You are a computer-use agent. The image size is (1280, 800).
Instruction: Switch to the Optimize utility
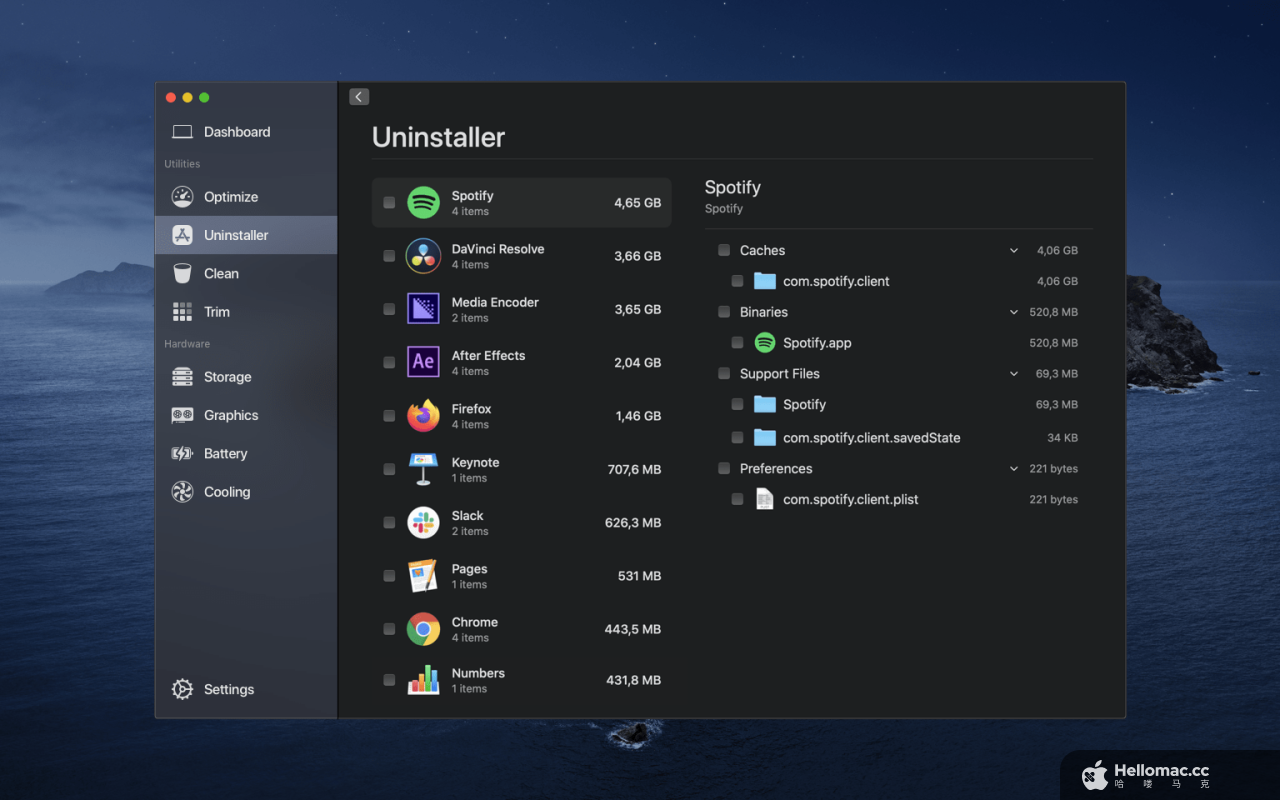pos(246,197)
